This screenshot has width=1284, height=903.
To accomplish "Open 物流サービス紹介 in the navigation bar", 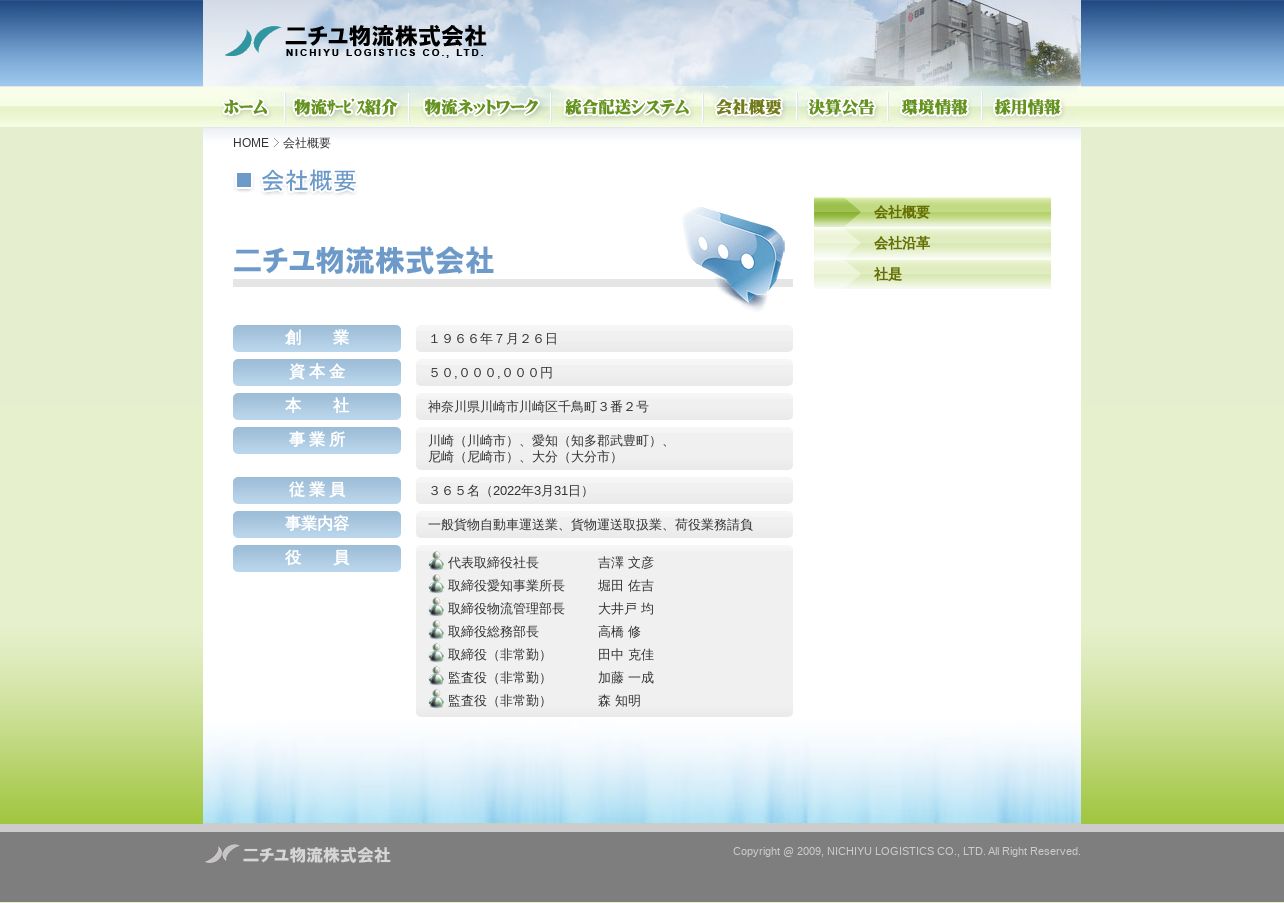I will (347, 107).
